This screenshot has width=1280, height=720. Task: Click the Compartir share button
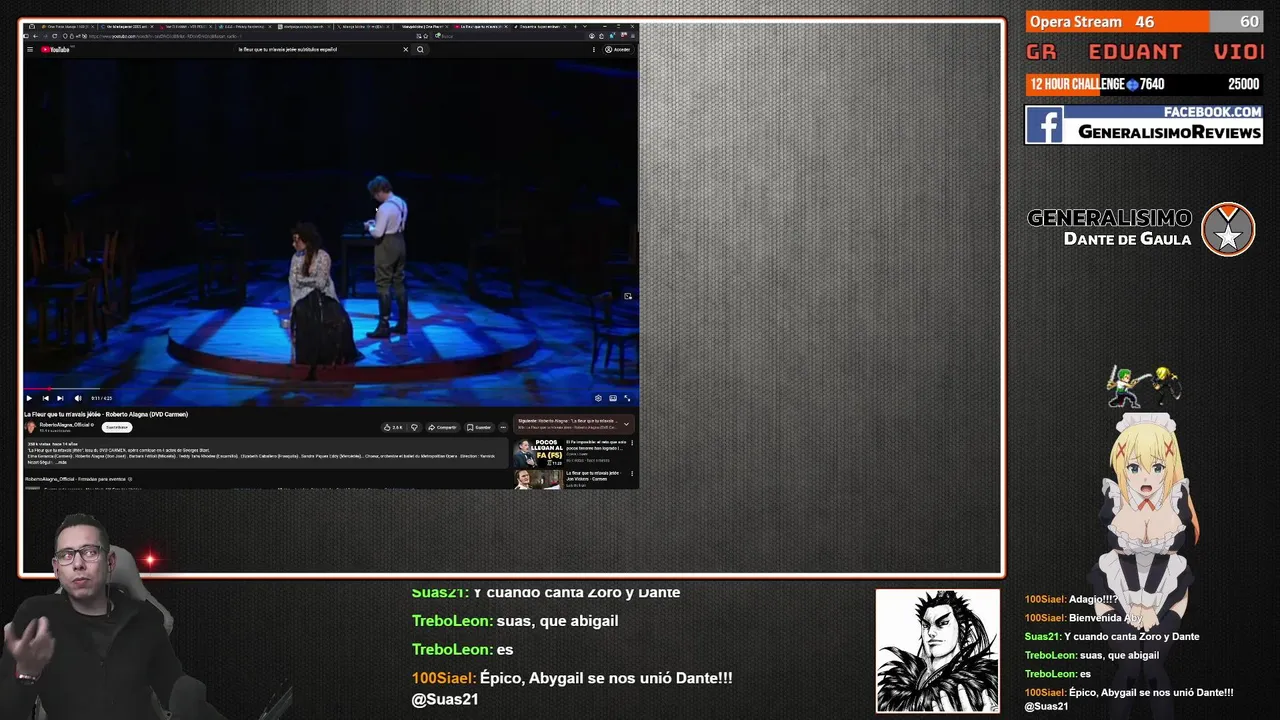[x=443, y=427]
